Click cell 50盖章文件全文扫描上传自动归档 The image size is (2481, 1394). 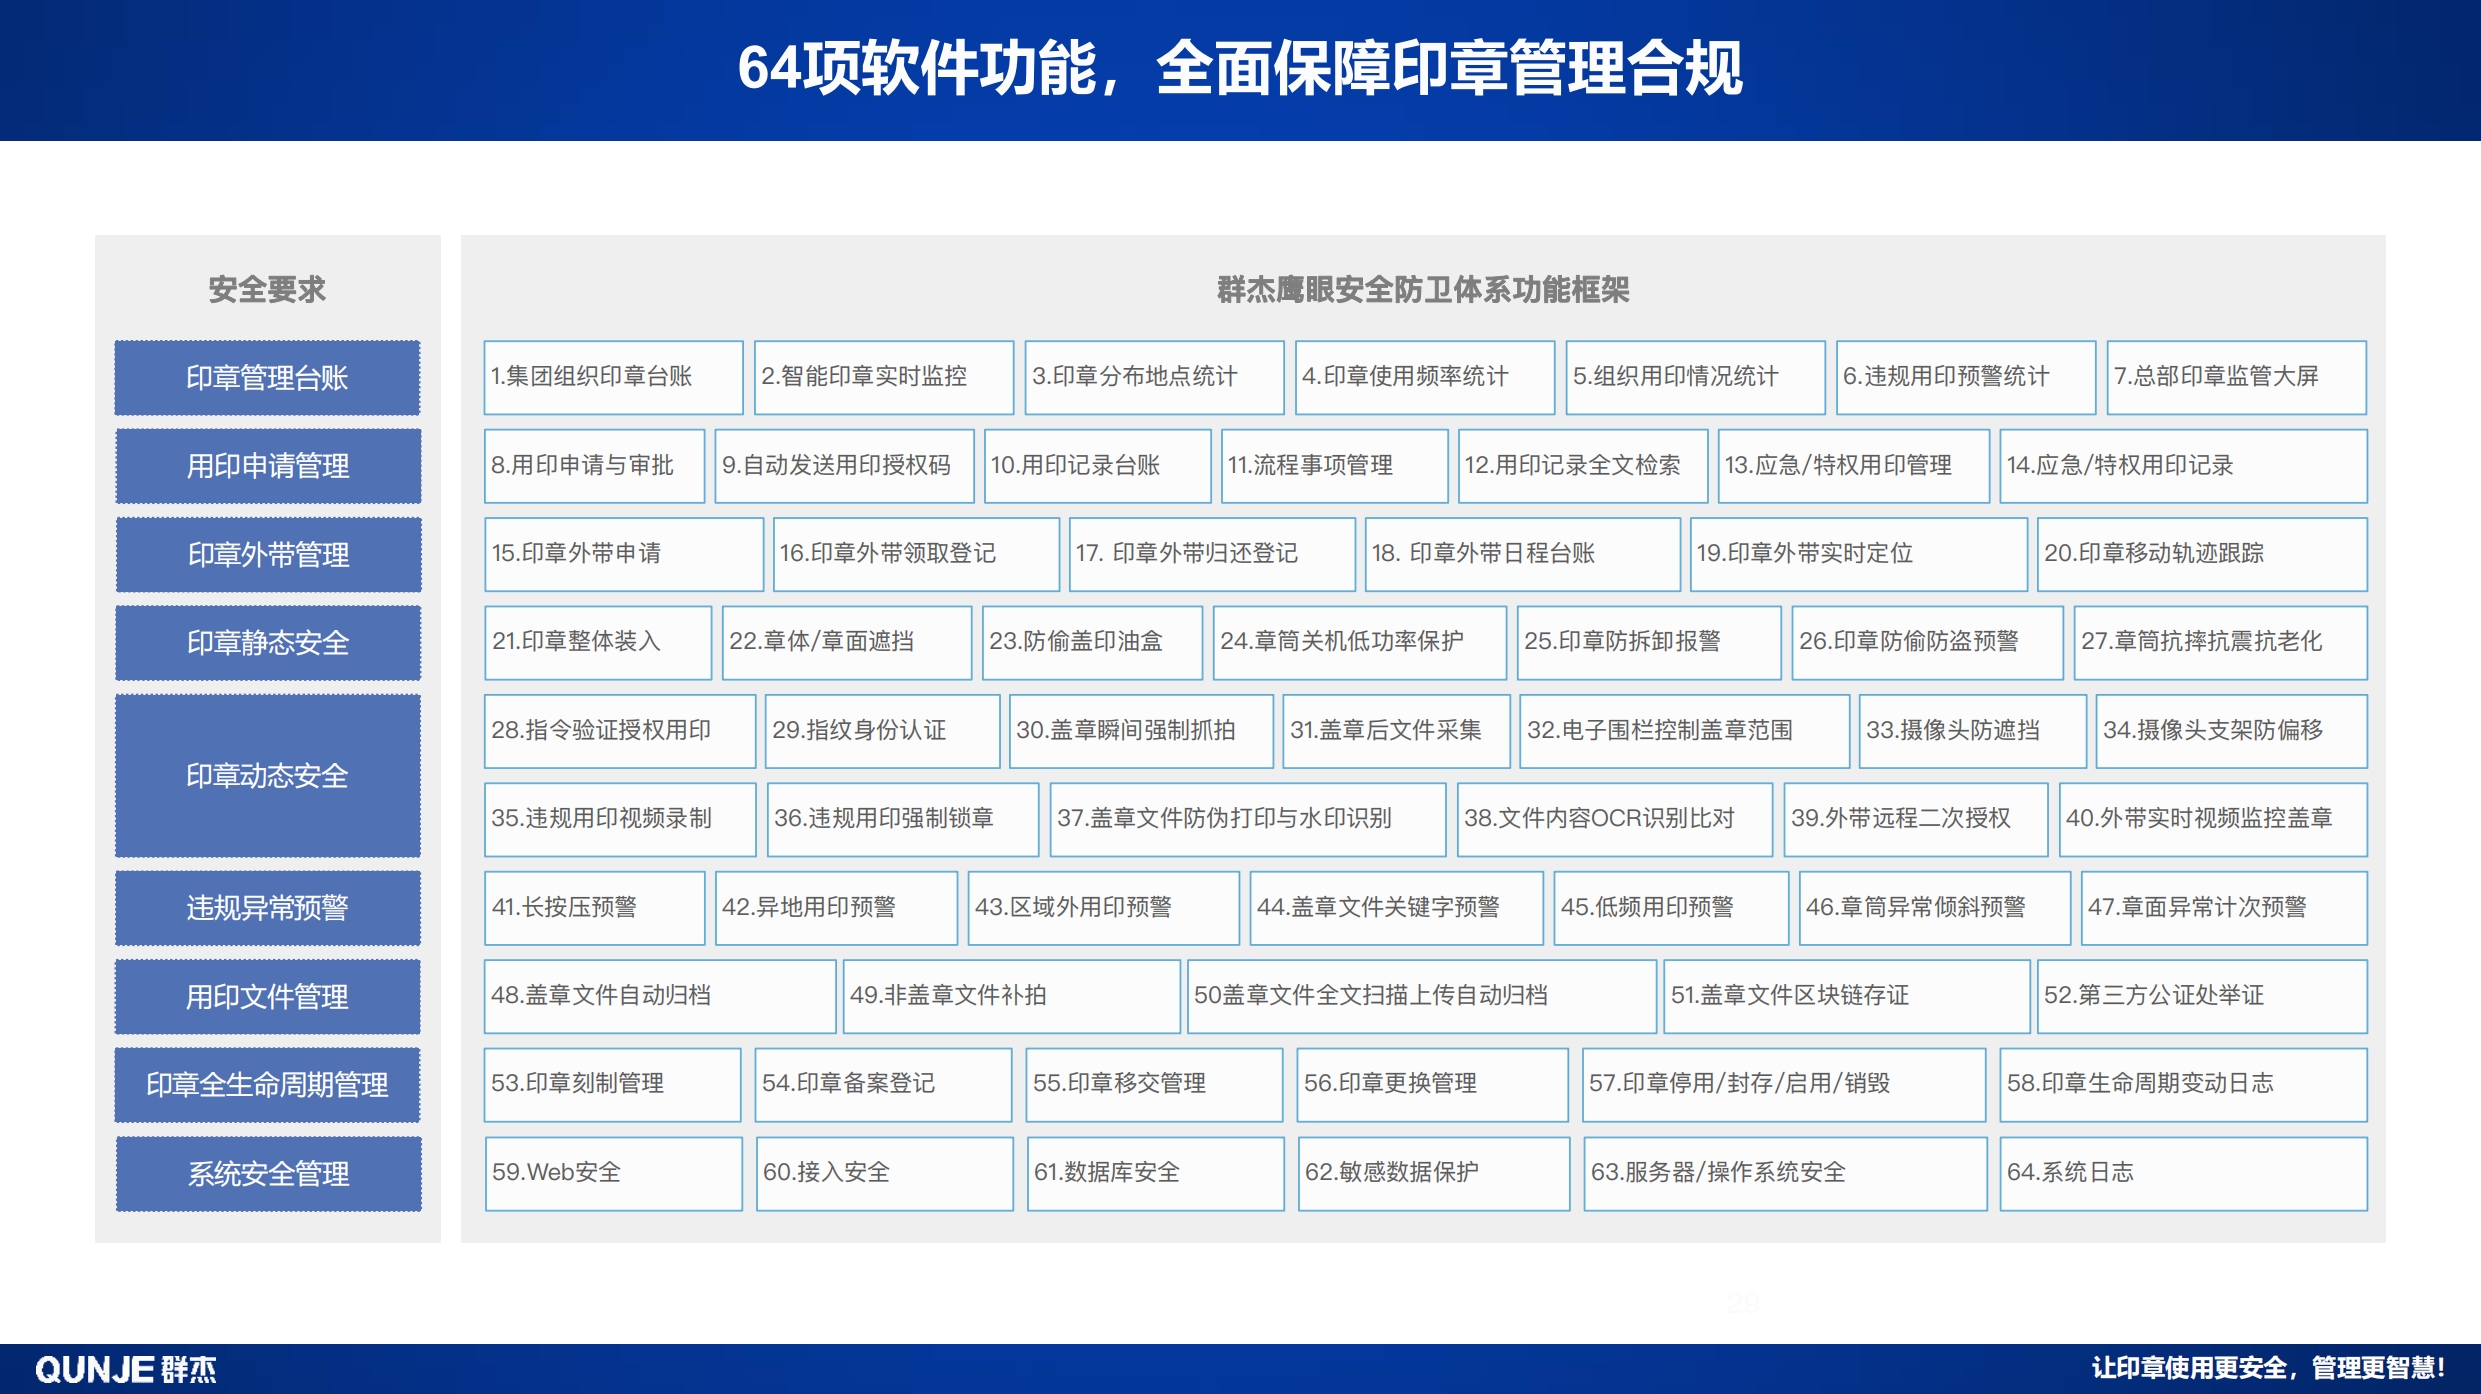pos(1421,997)
